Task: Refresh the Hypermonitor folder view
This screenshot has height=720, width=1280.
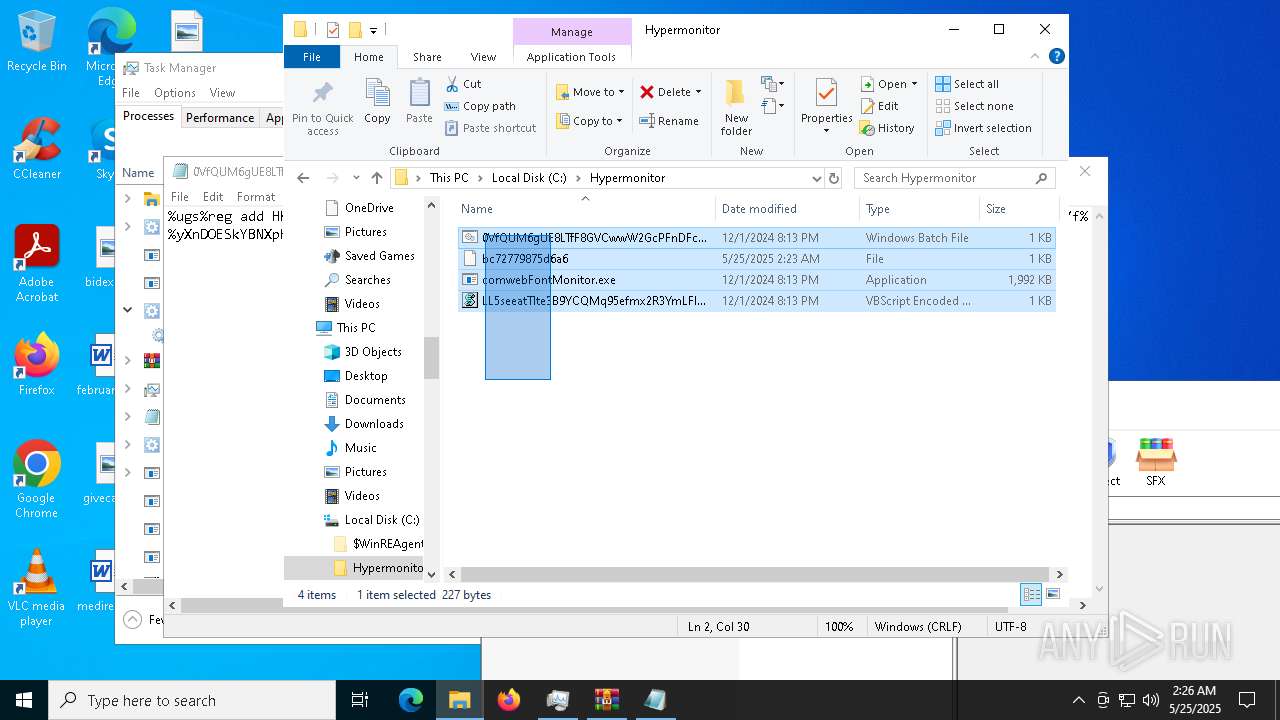Action: [834, 178]
